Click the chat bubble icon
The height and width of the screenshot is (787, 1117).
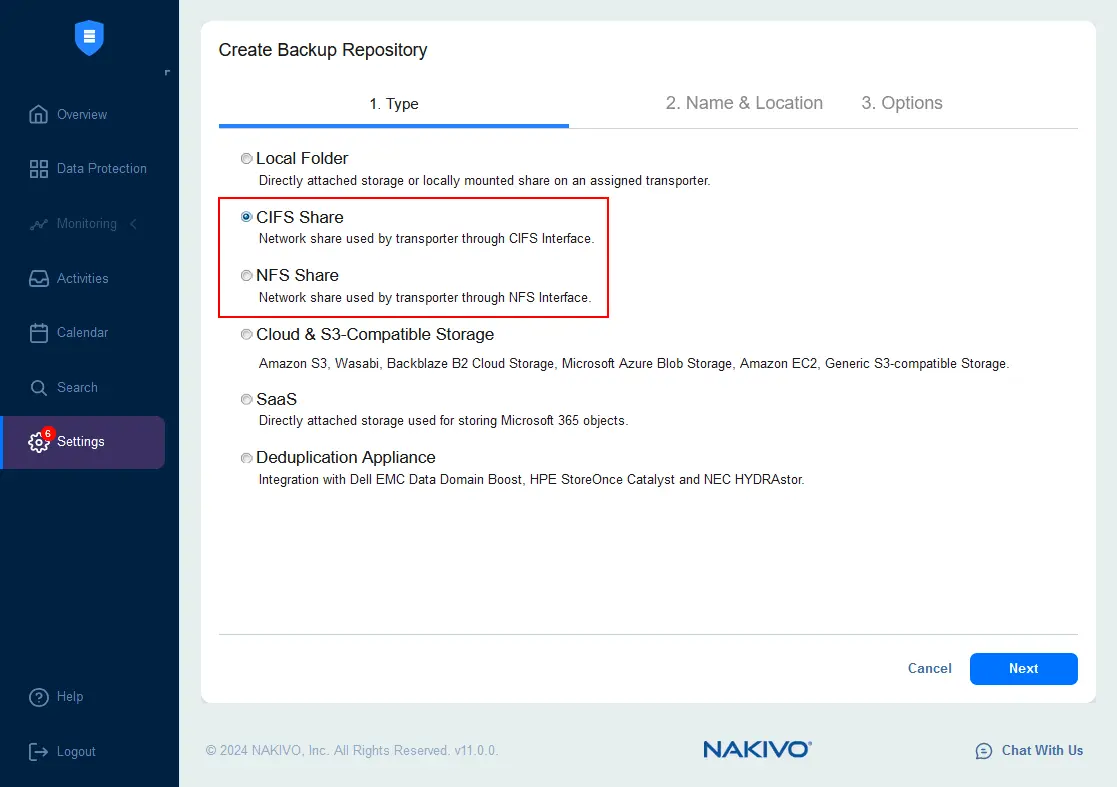coord(984,751)
